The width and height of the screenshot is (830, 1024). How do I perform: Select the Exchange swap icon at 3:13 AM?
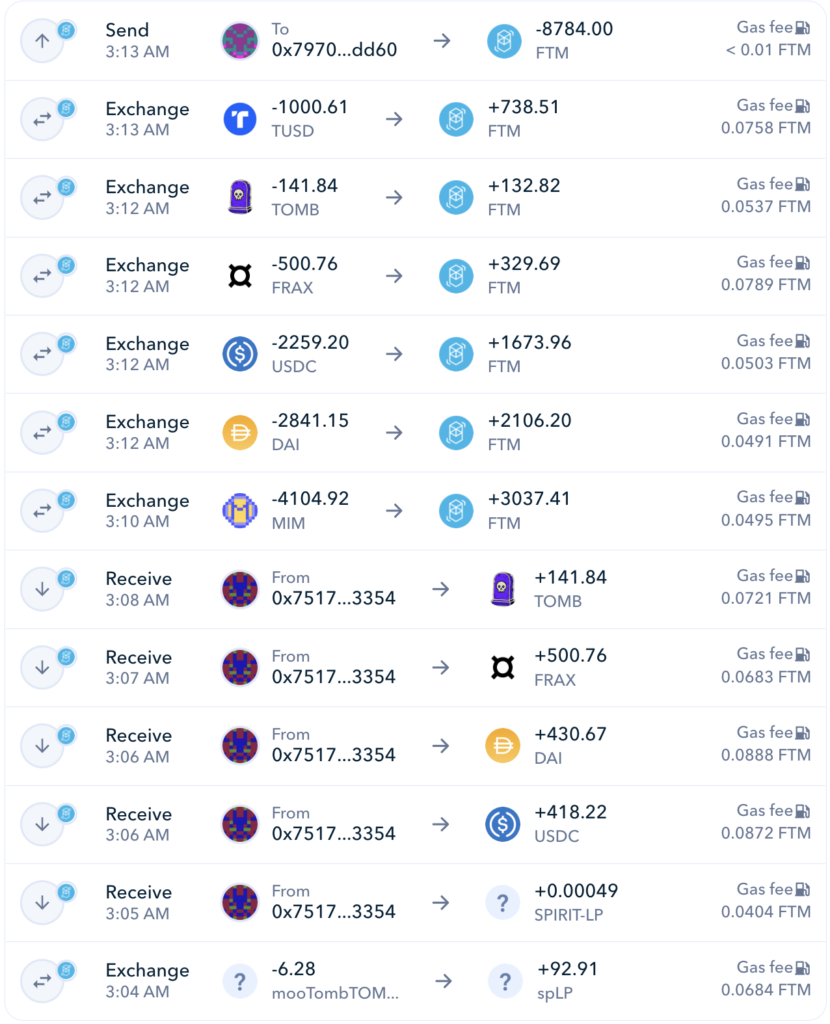[43, 118]
